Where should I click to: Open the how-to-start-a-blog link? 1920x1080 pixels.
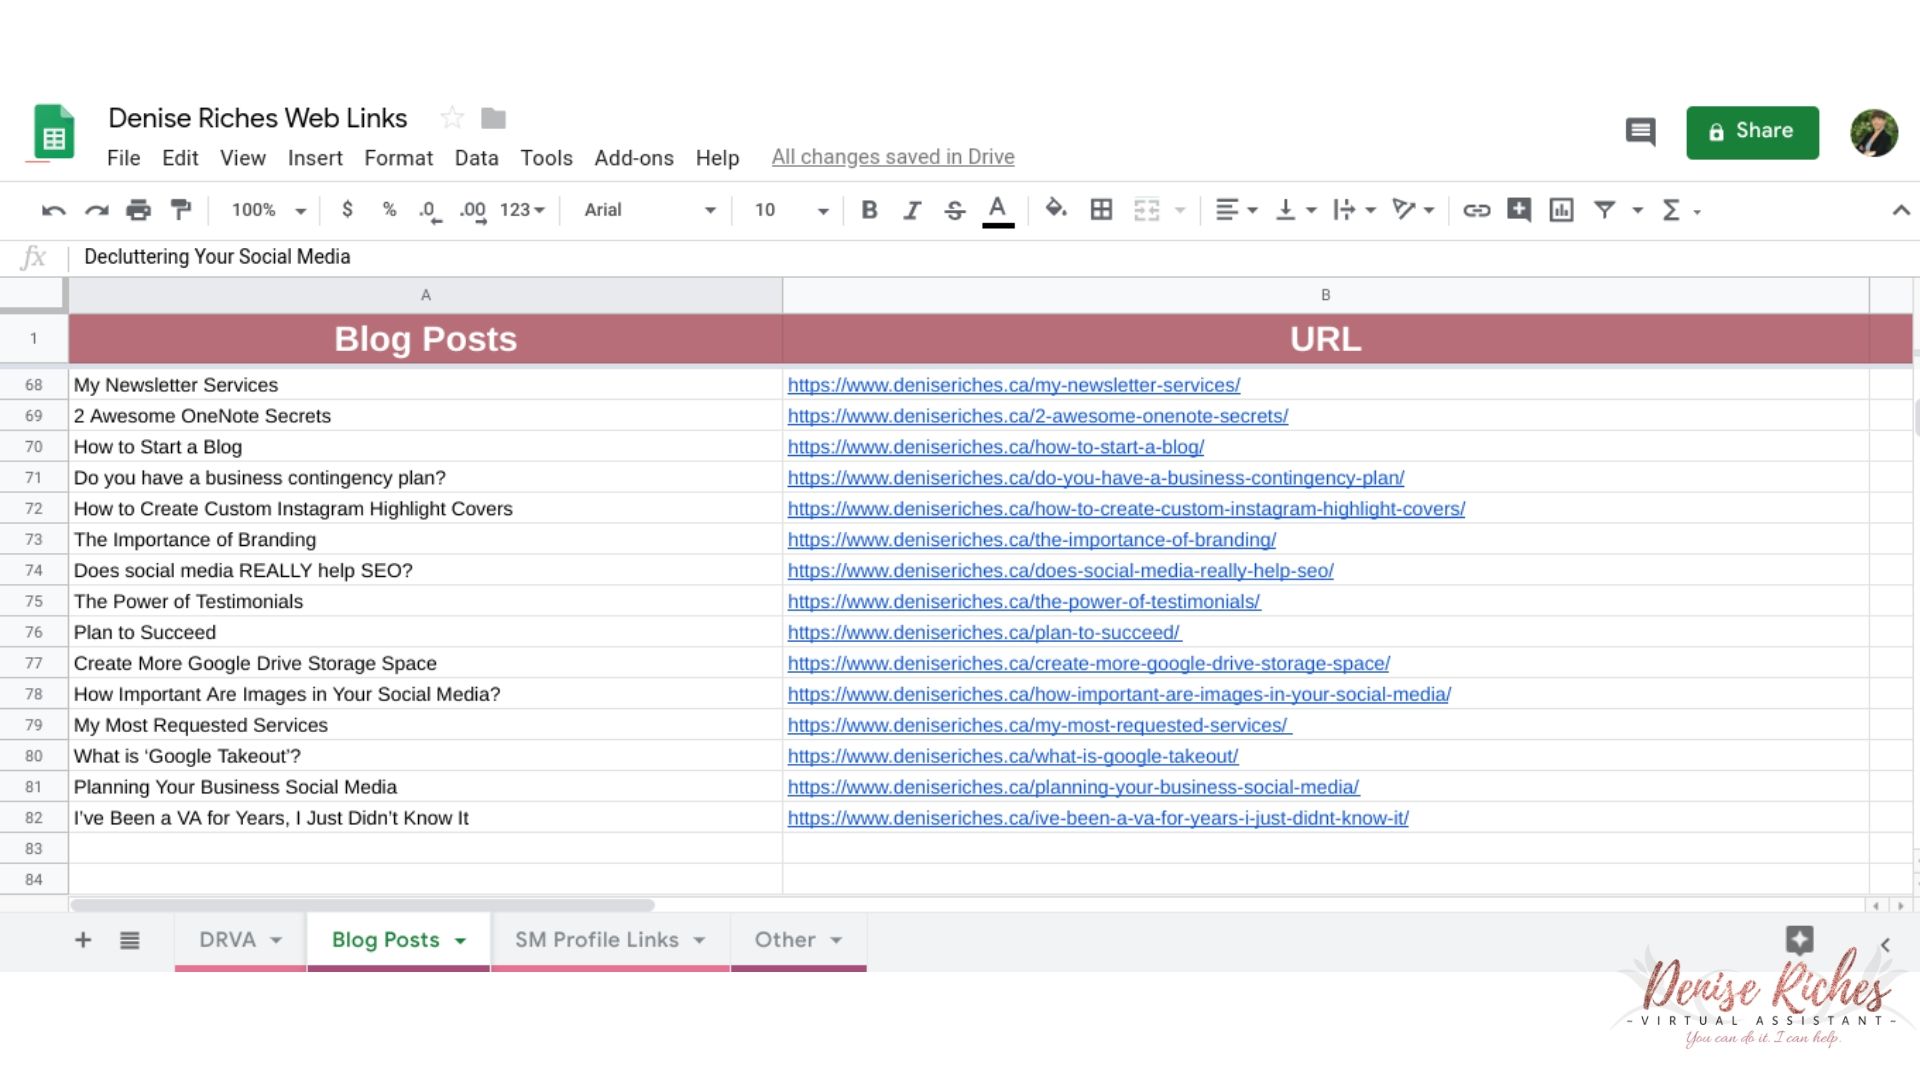(x=995, y=447)
